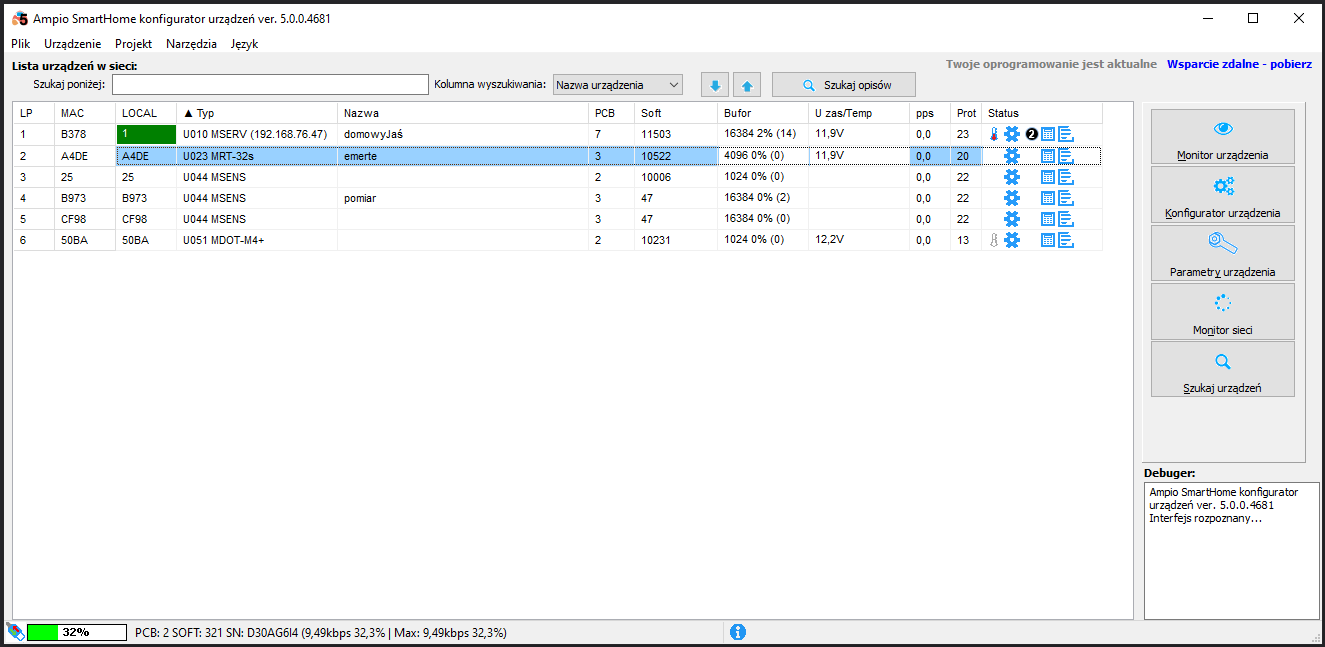Click the Twoje oprogramowanie jest aktualne text
The width and height of the screenshot is (1325, 647).
pyautogui.click(x=1051, y=64)
